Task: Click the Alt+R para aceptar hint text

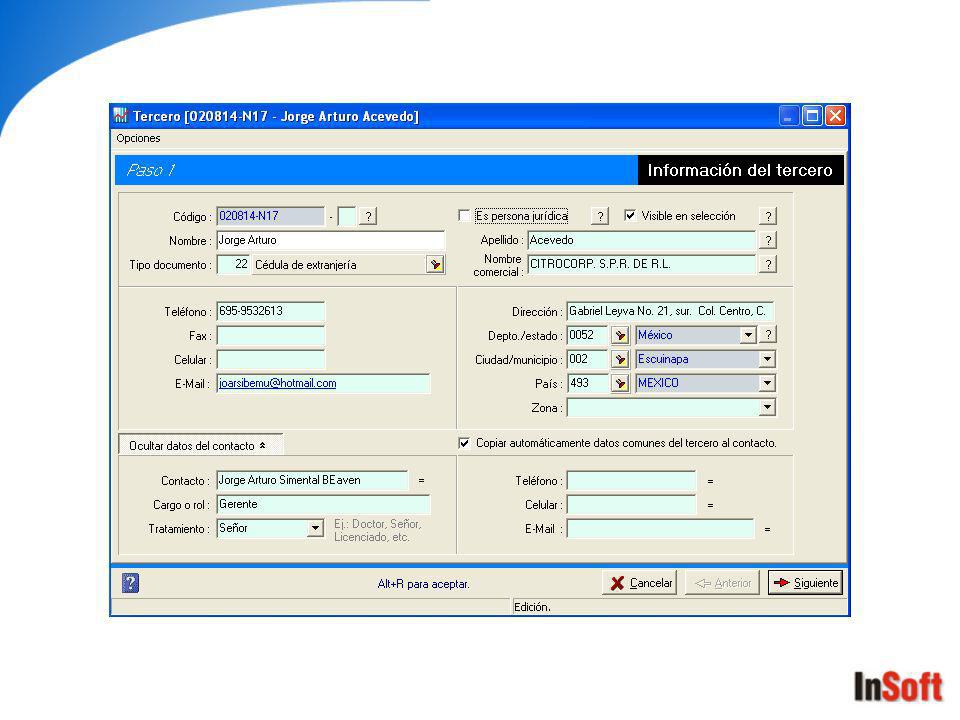Action: (x=423, y=584)
